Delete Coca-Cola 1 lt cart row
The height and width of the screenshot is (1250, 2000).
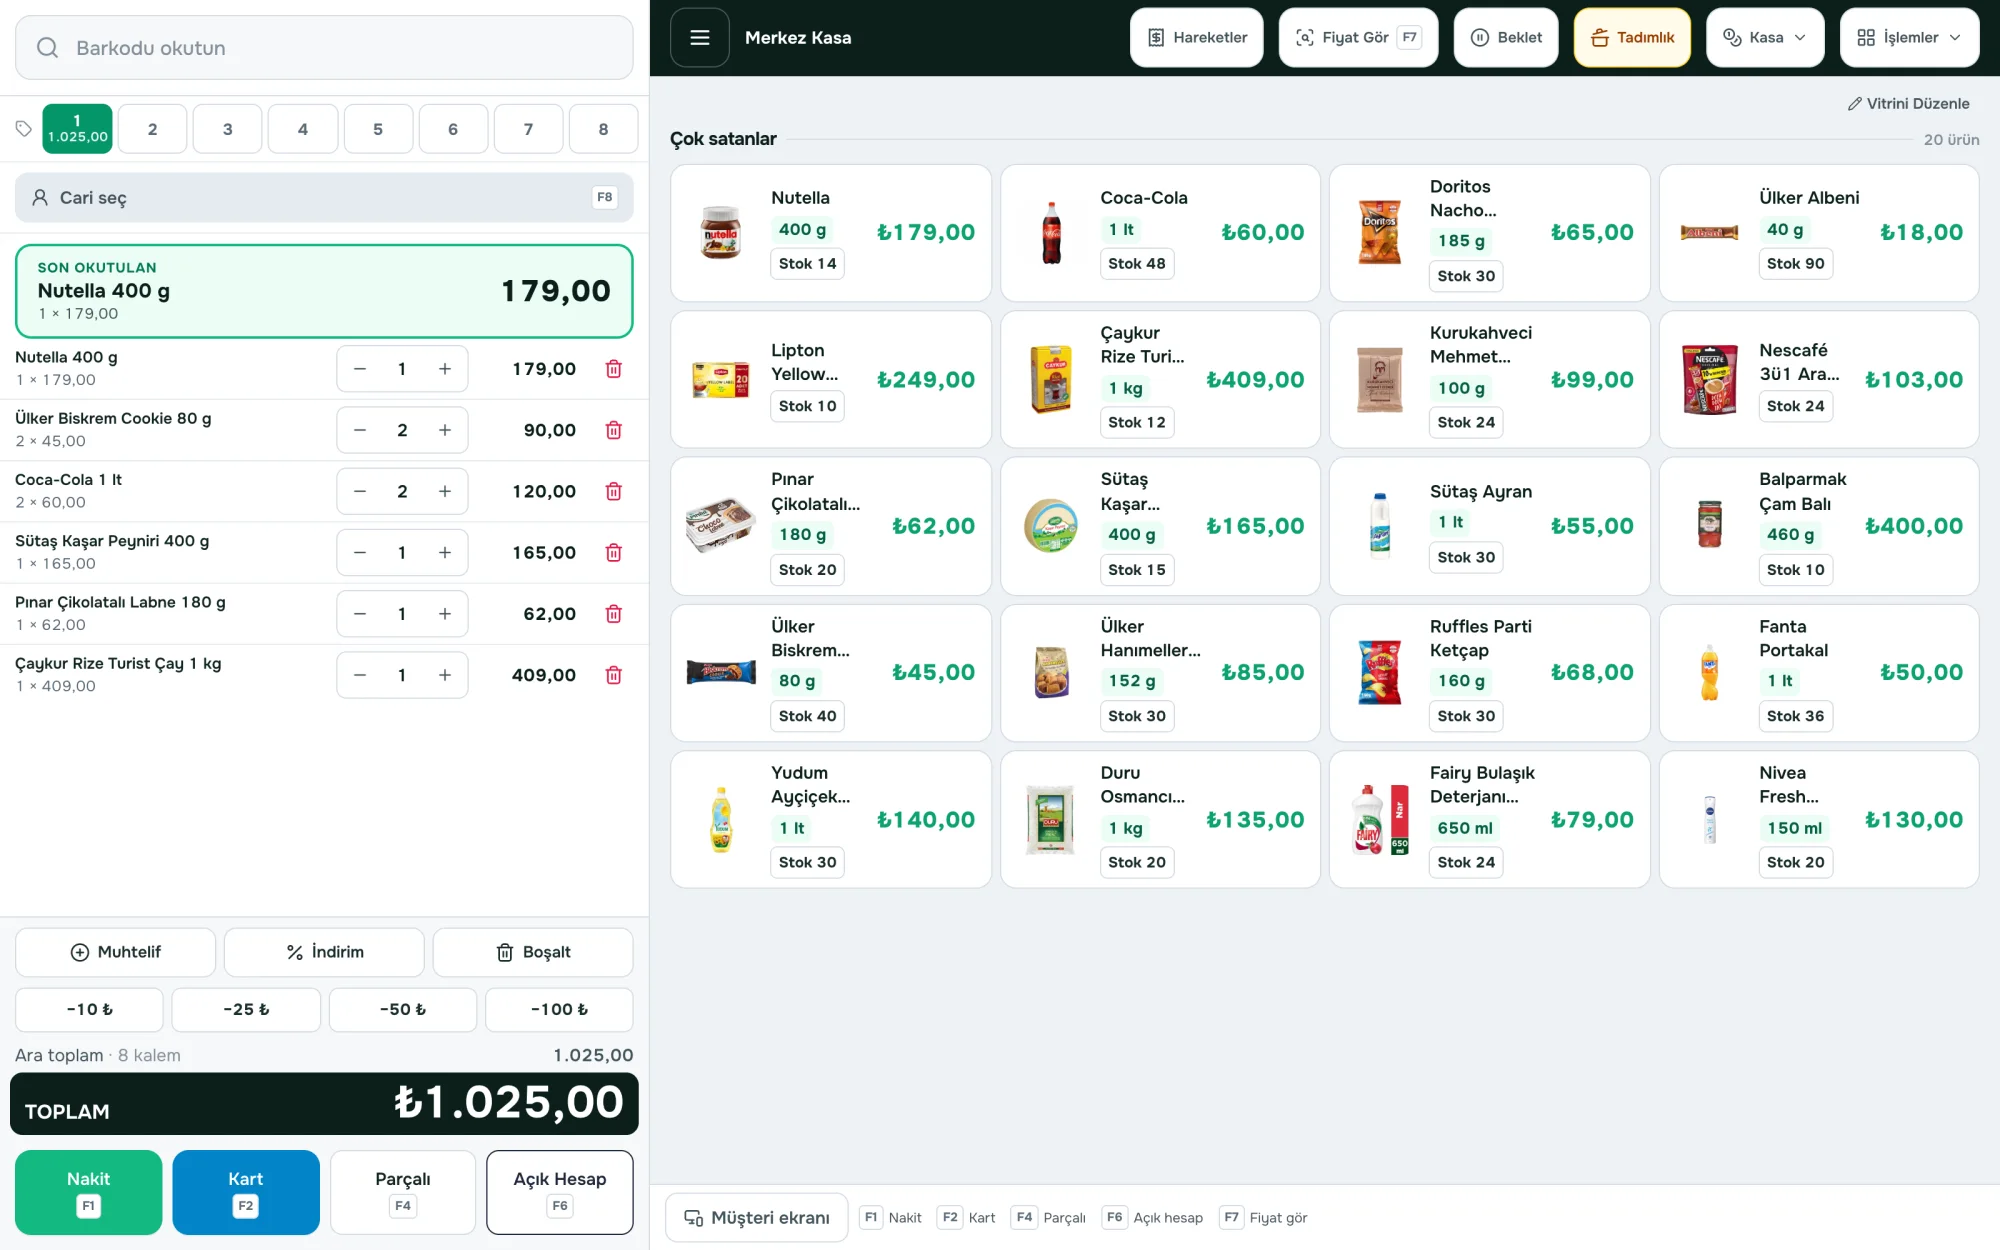click(614, 491)
